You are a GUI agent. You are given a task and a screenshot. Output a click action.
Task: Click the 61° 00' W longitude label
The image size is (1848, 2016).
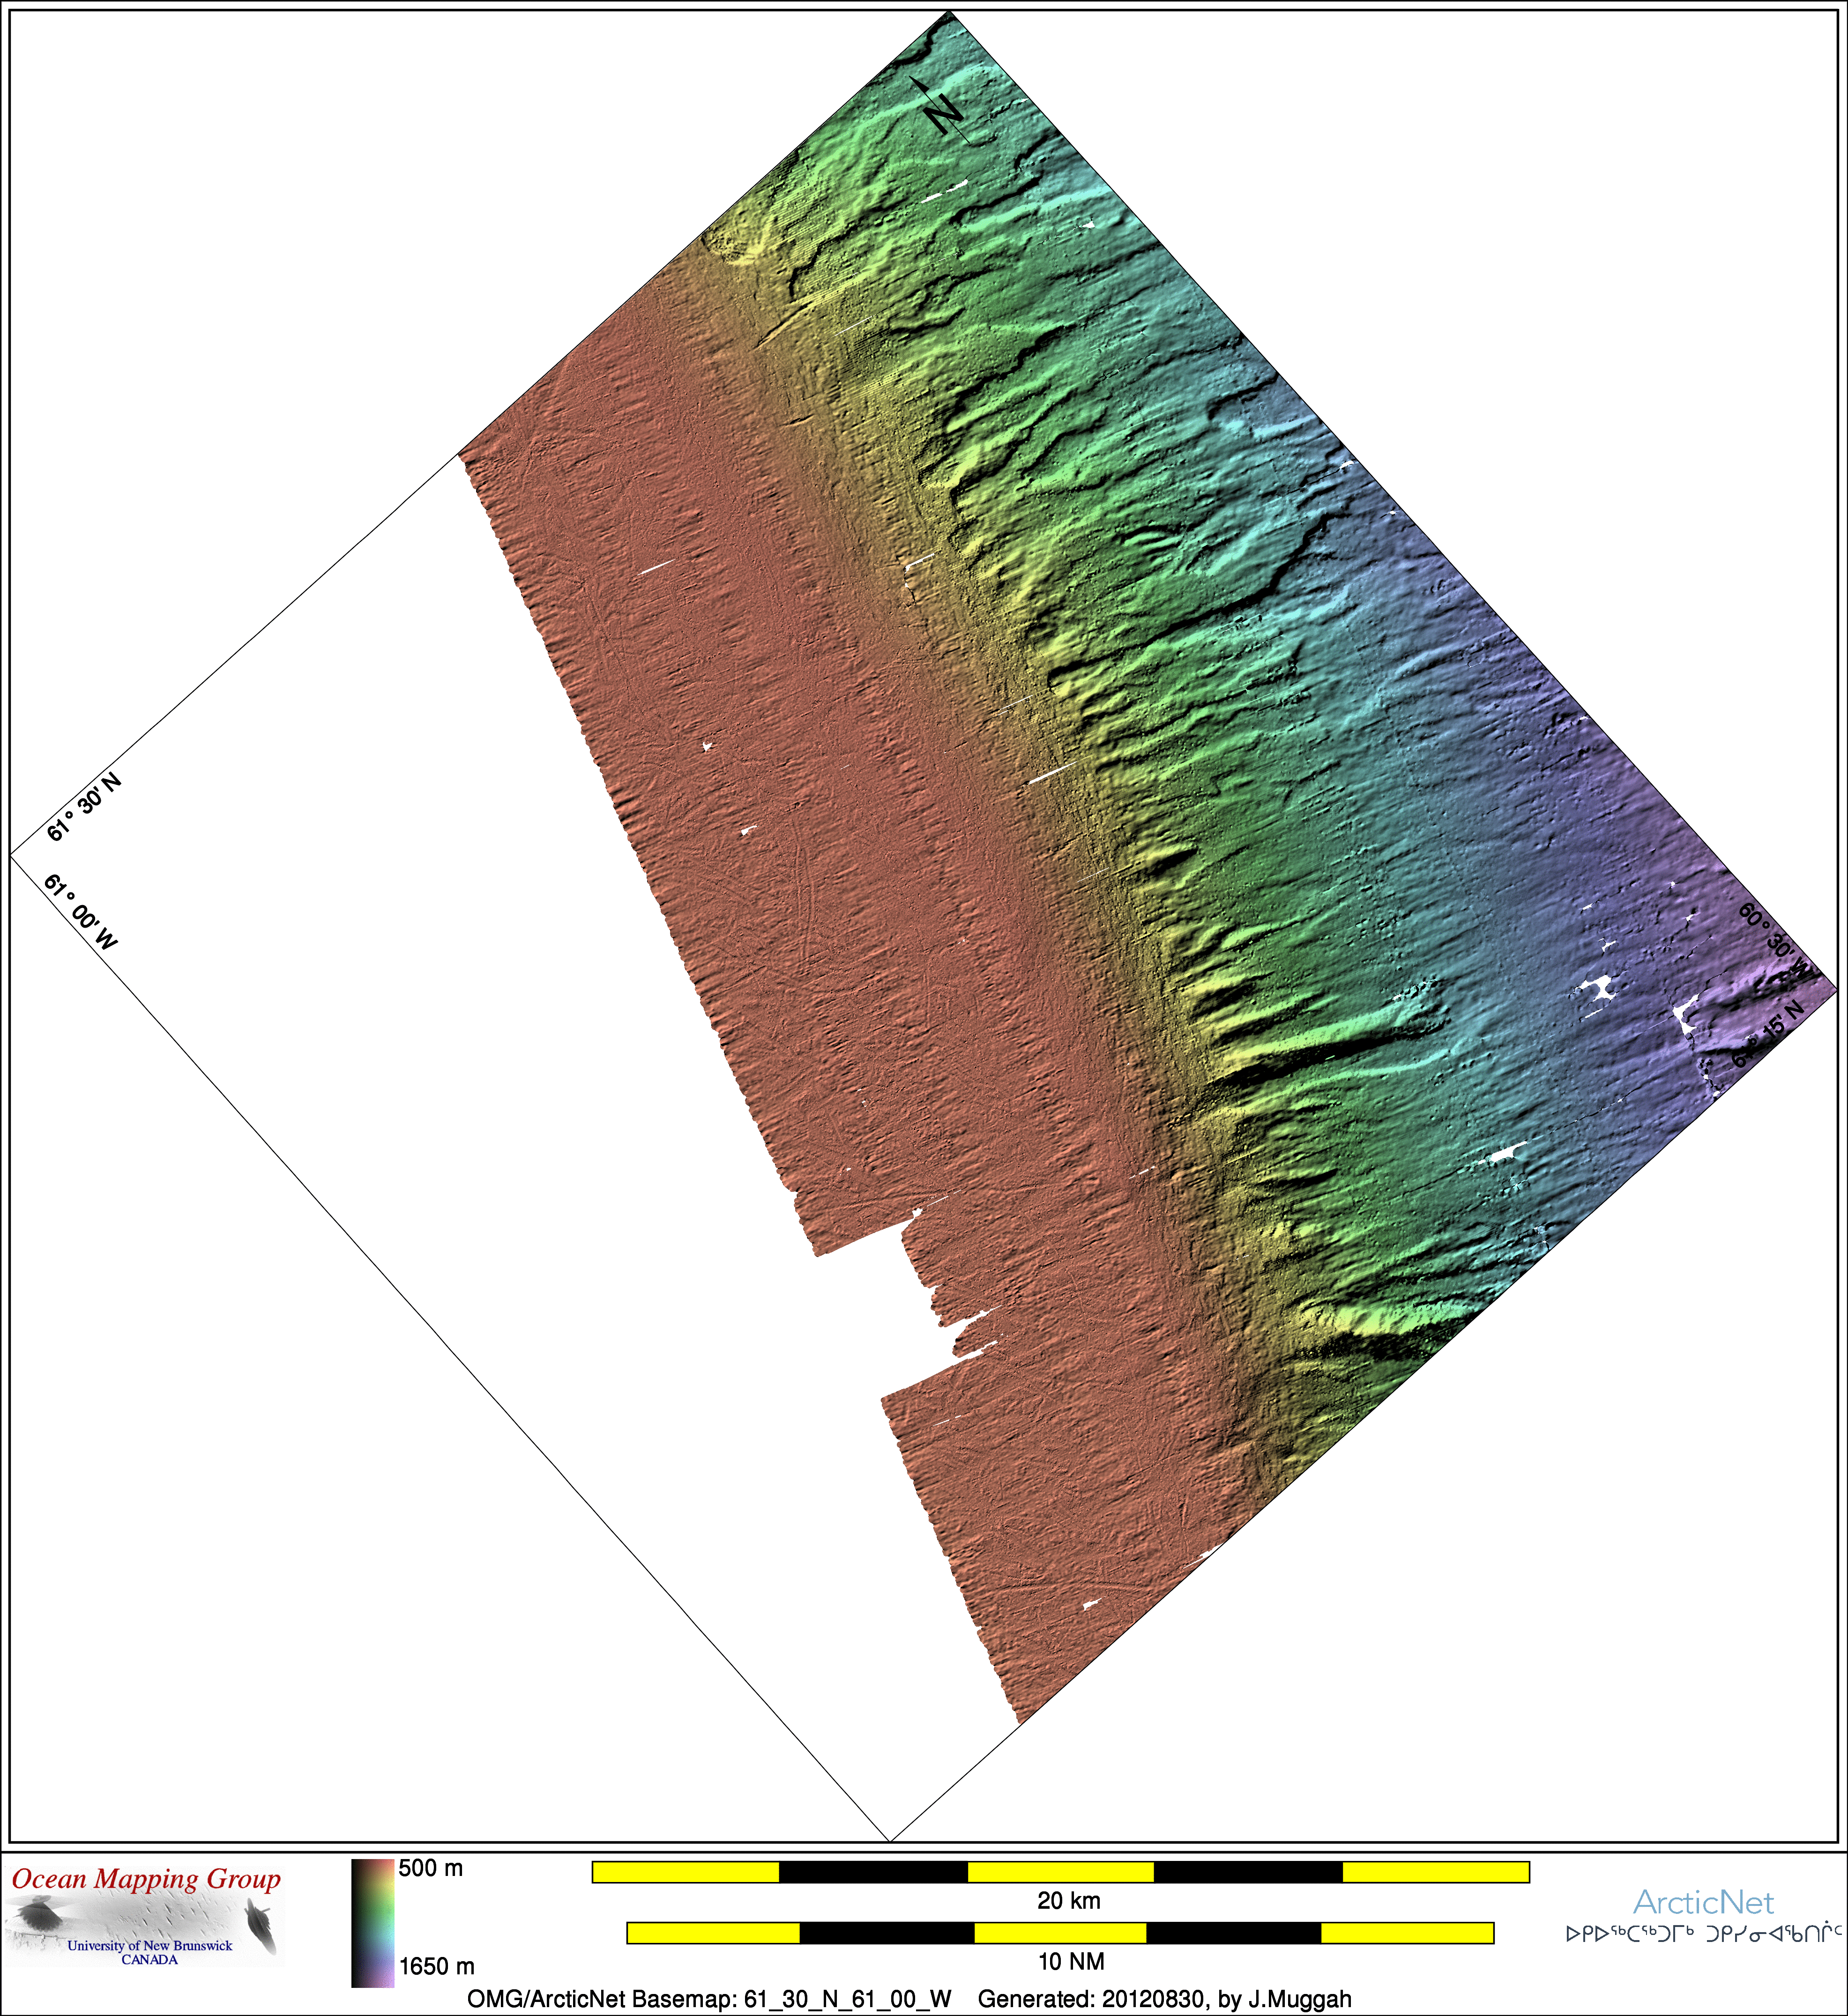click(80, 911)
